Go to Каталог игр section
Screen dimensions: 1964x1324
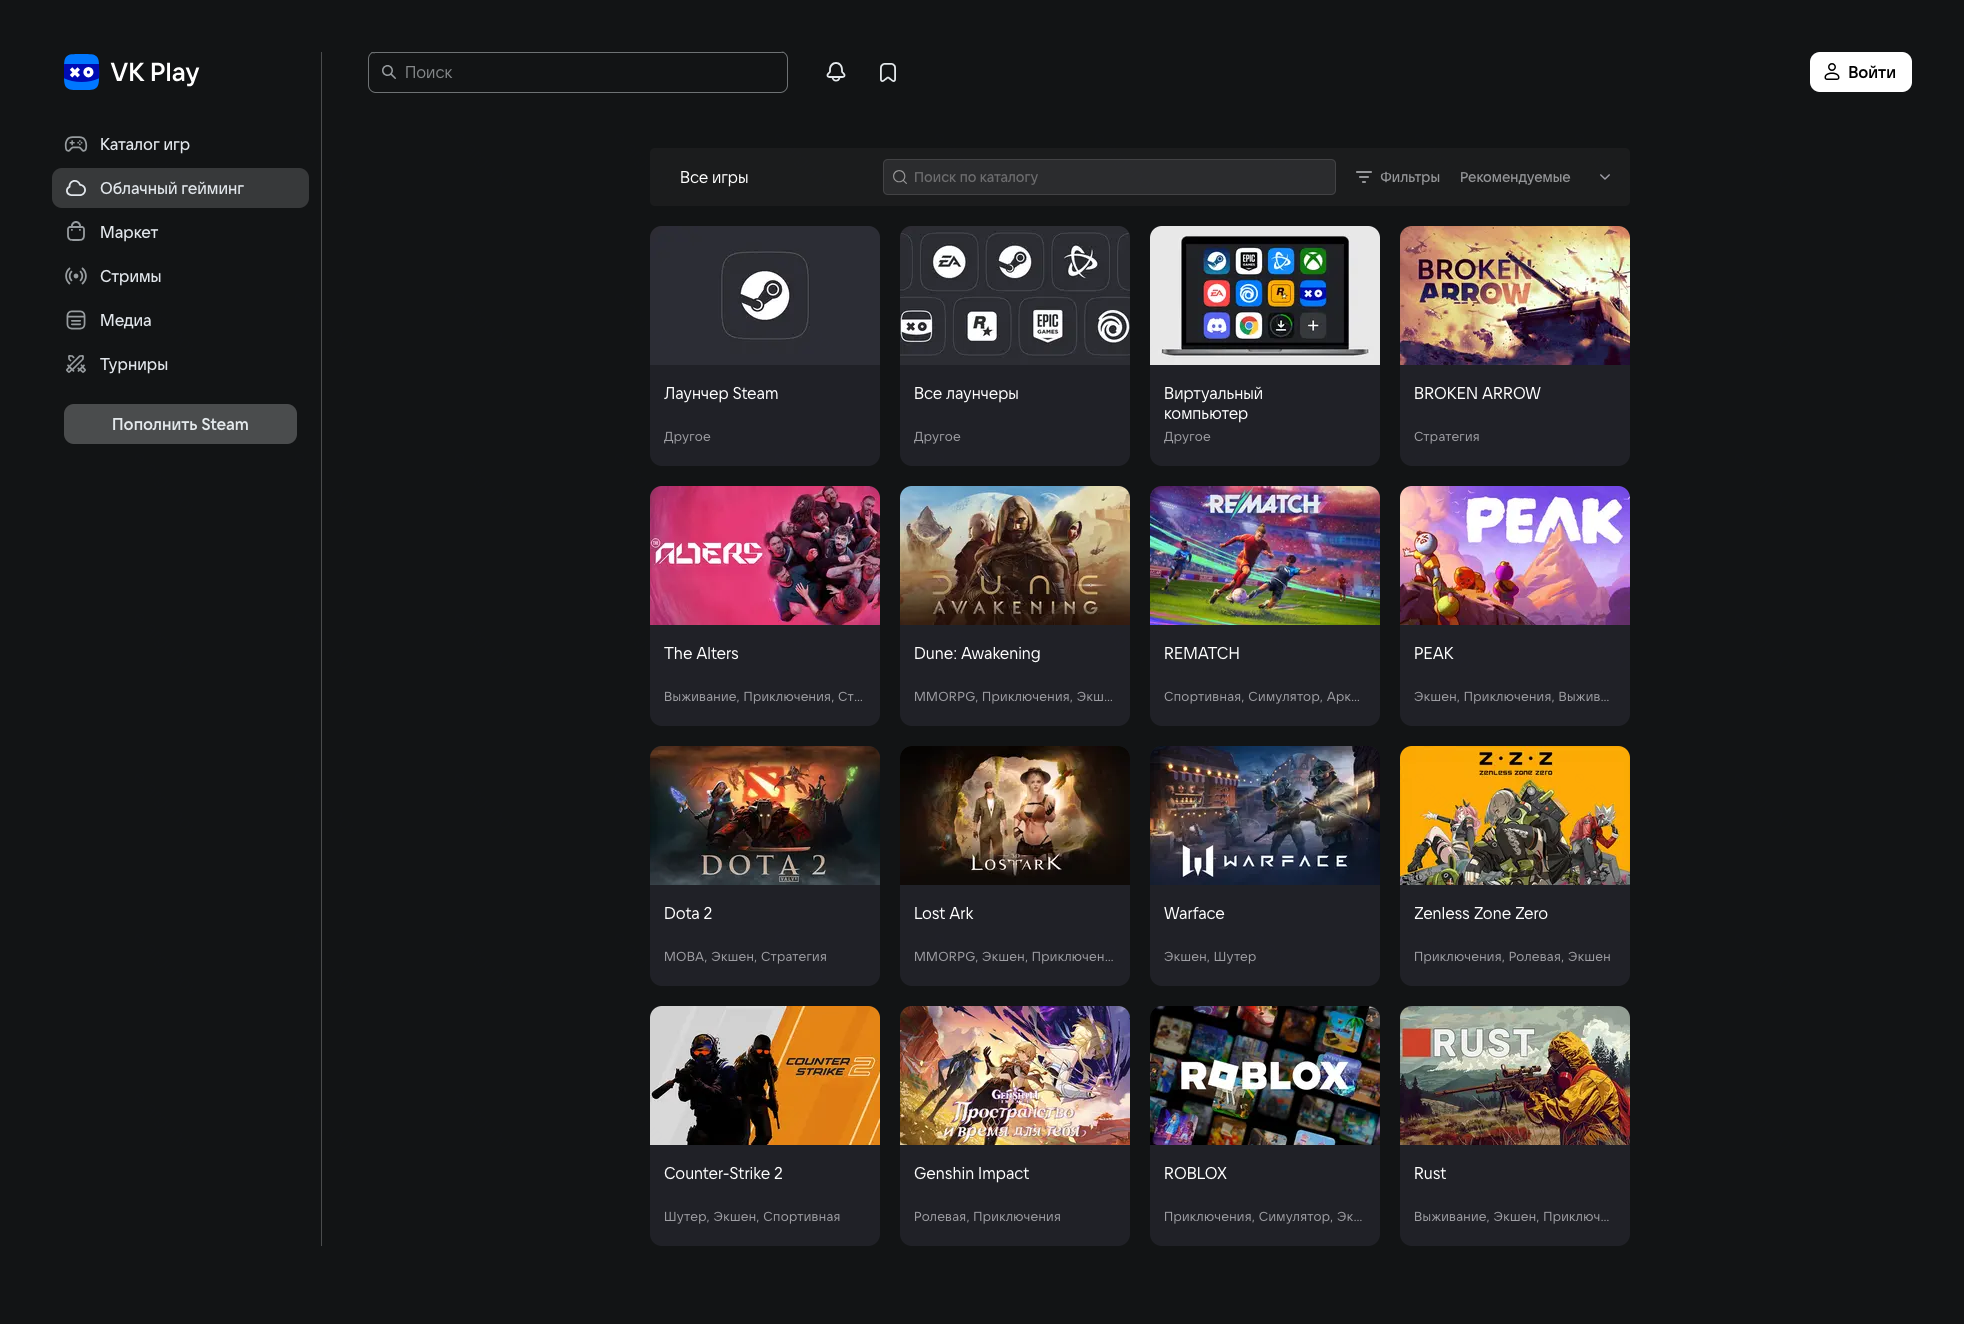[180, 144]
